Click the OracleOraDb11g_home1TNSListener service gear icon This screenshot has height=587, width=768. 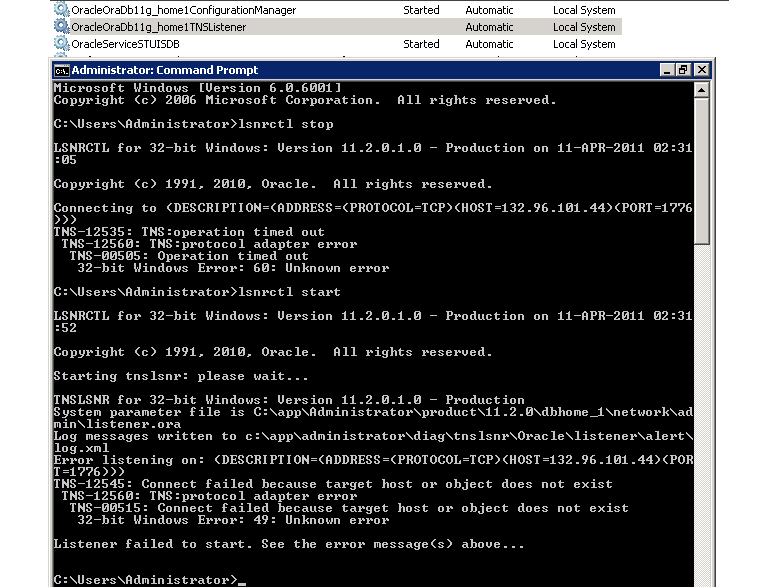[x=62, y=27]
